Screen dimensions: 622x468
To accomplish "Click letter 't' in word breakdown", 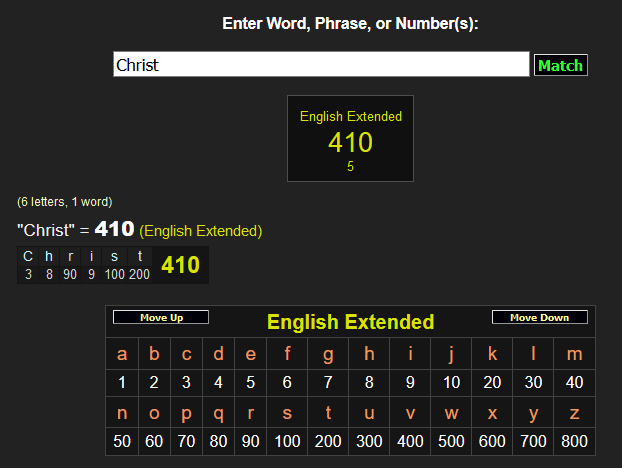I will click(139, 256).
